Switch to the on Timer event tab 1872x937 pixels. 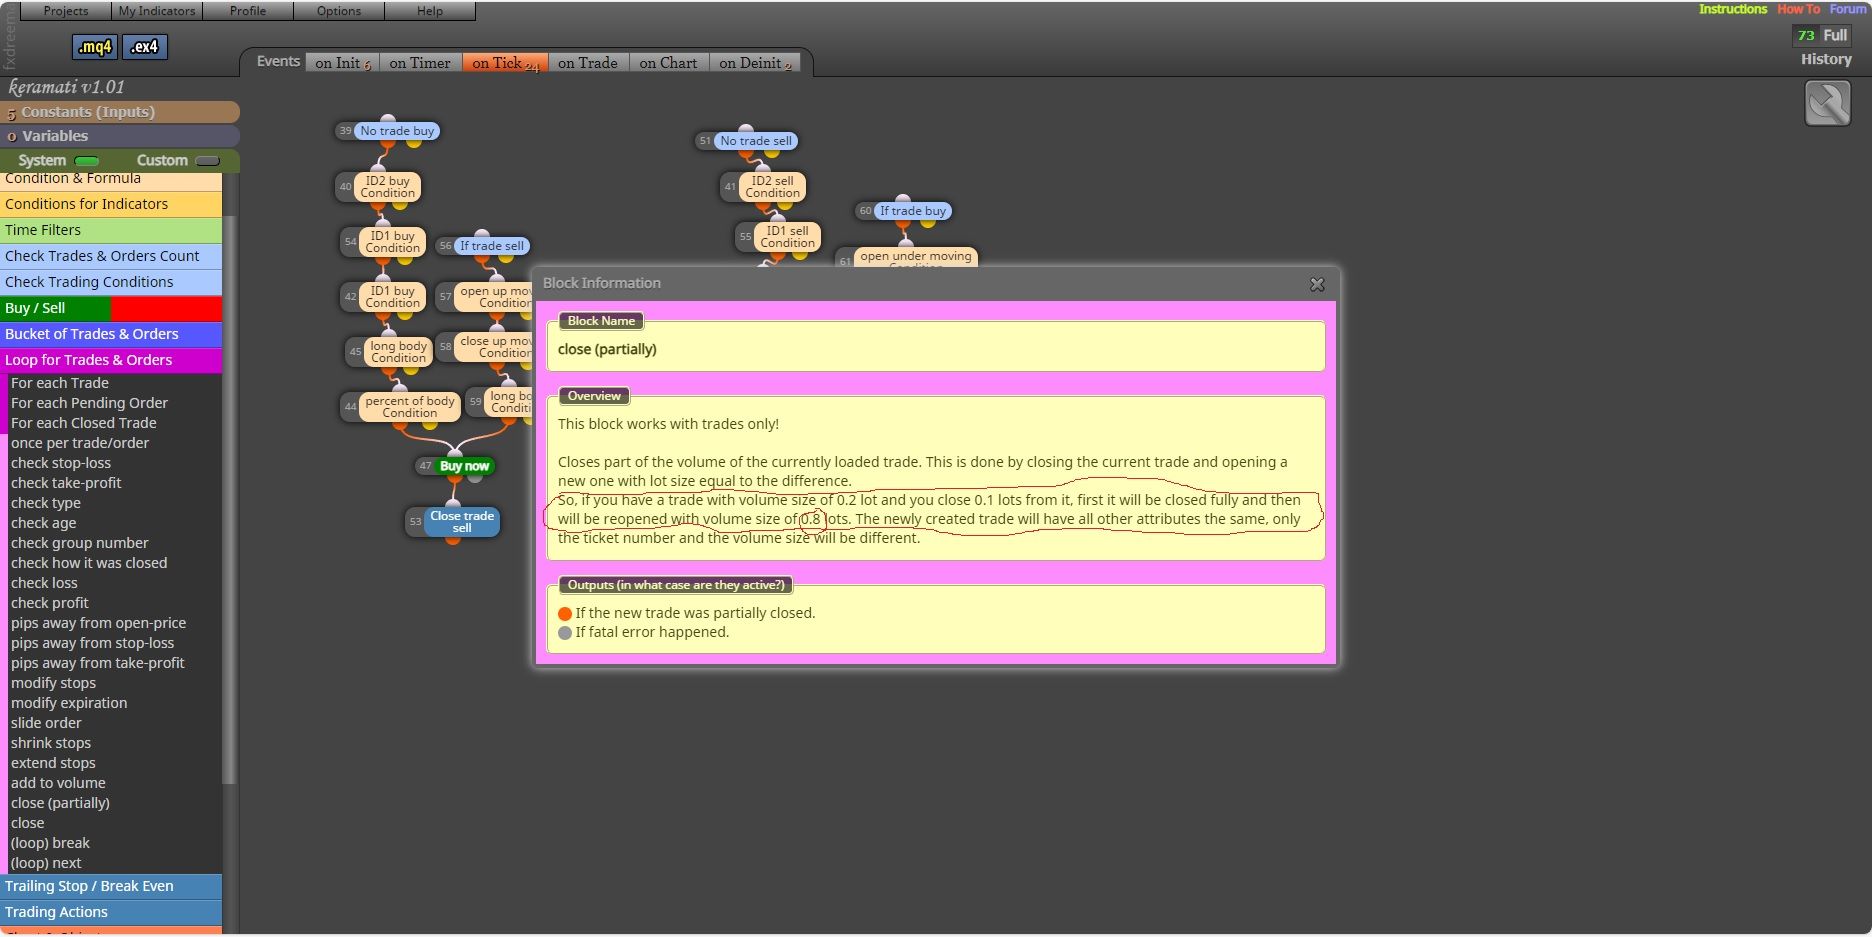point(420,63)
